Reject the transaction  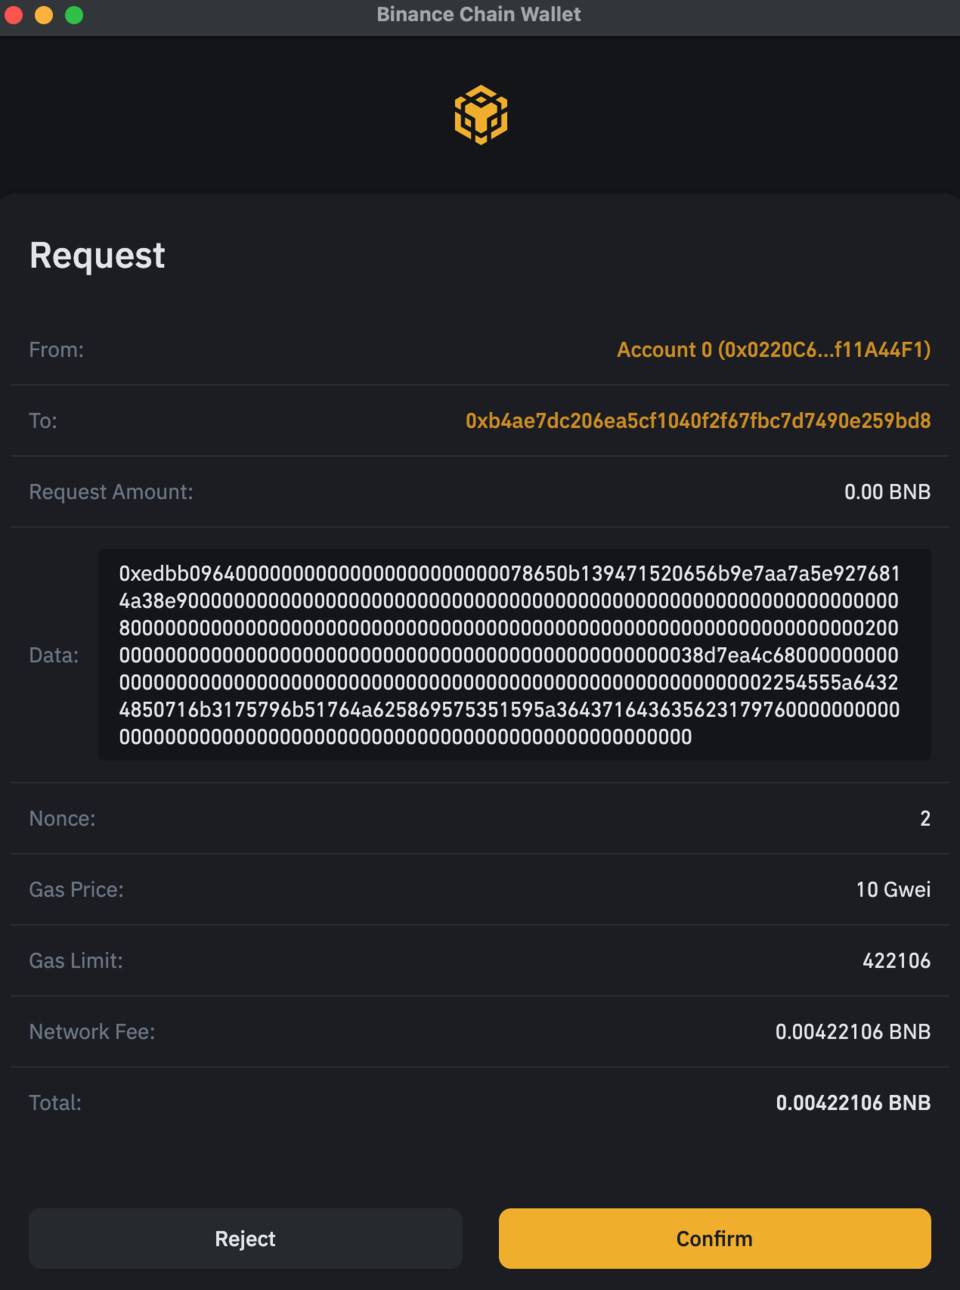click(245, 1238)
